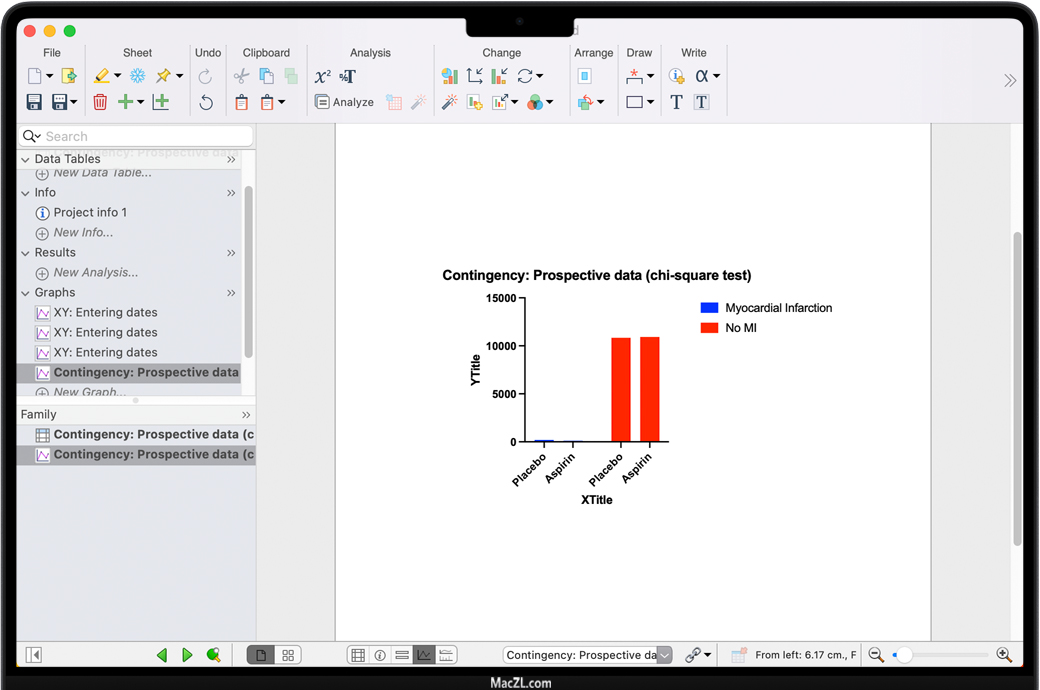The width and height of the screenshot is (1040, 690).
Task: Expand the Greek alpha symbol dropdown
Action: point(716,76)
